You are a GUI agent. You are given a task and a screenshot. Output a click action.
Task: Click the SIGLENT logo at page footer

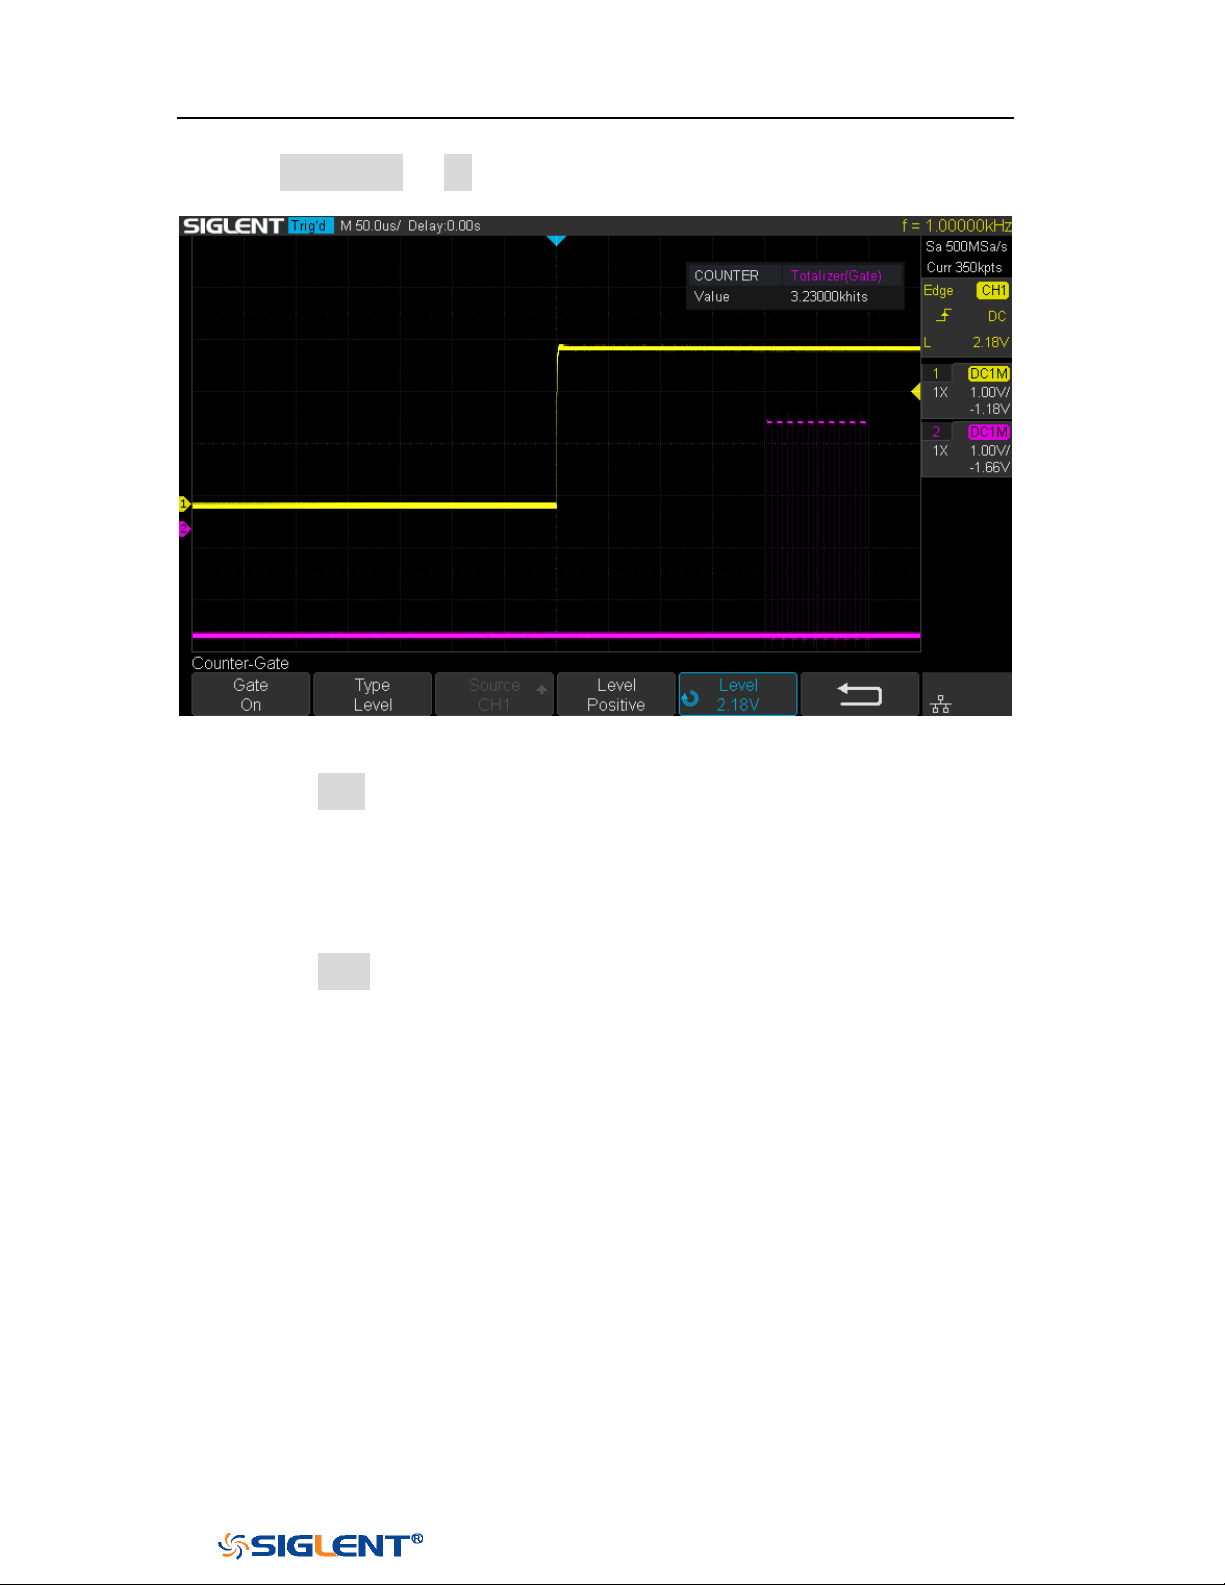coord(320,1546)
